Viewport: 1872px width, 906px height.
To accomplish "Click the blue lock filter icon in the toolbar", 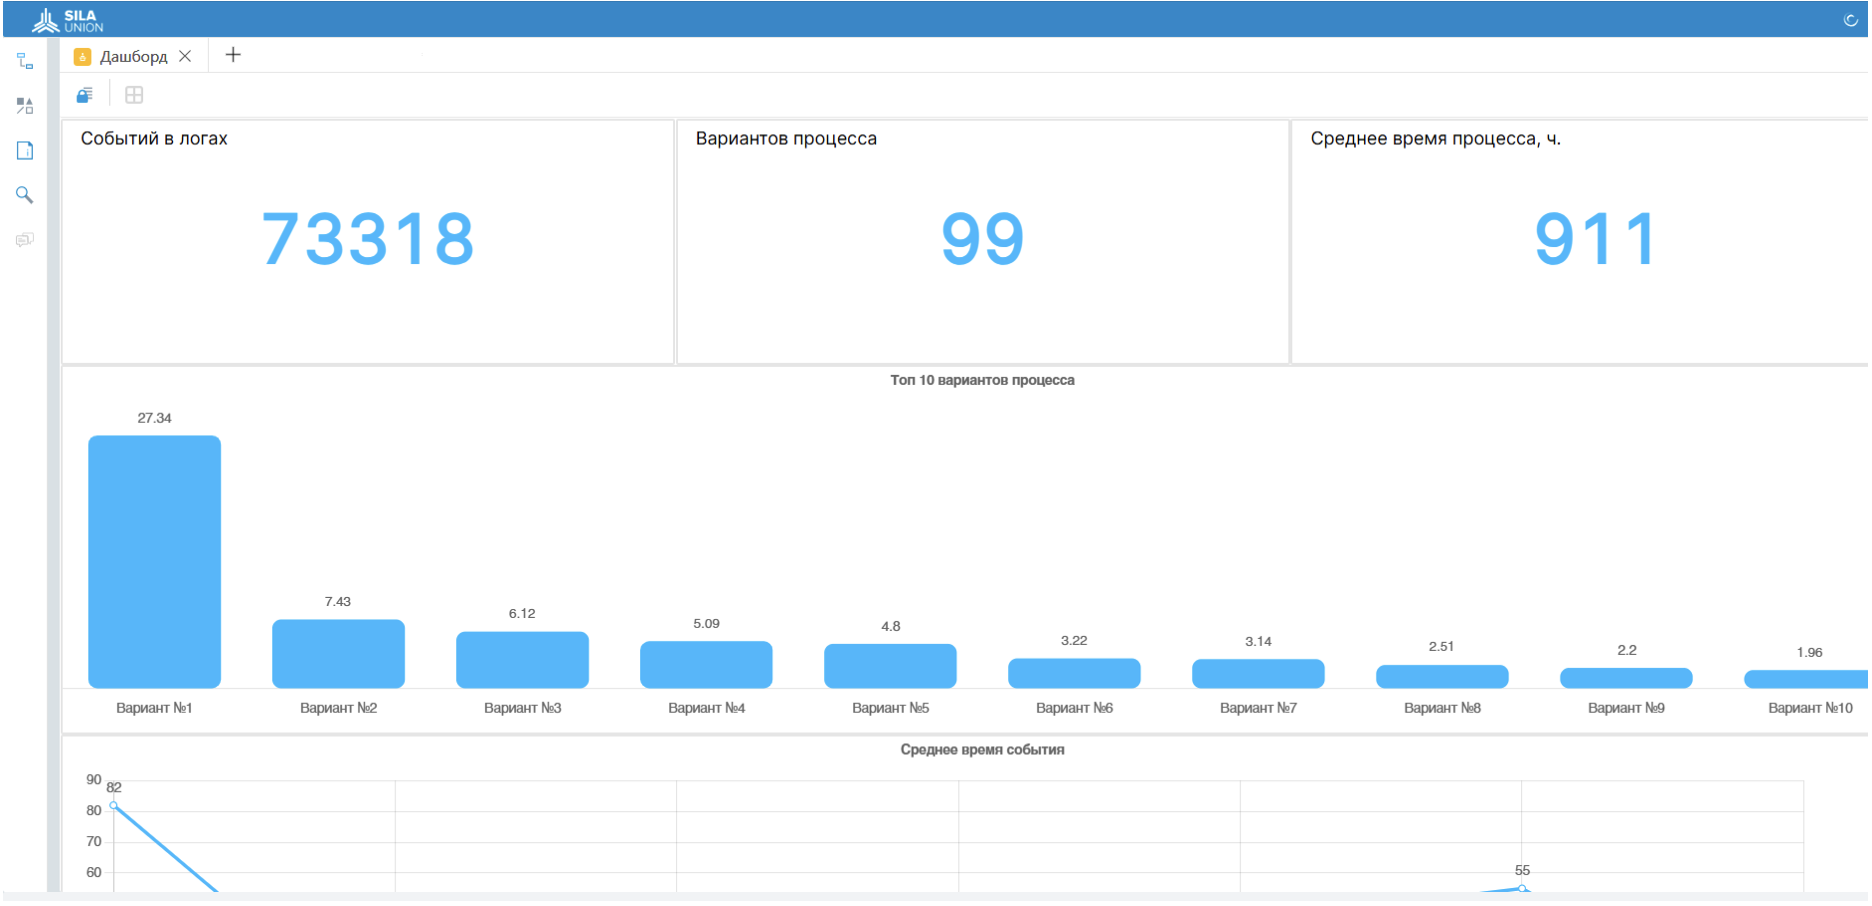I will click(84, 94).
